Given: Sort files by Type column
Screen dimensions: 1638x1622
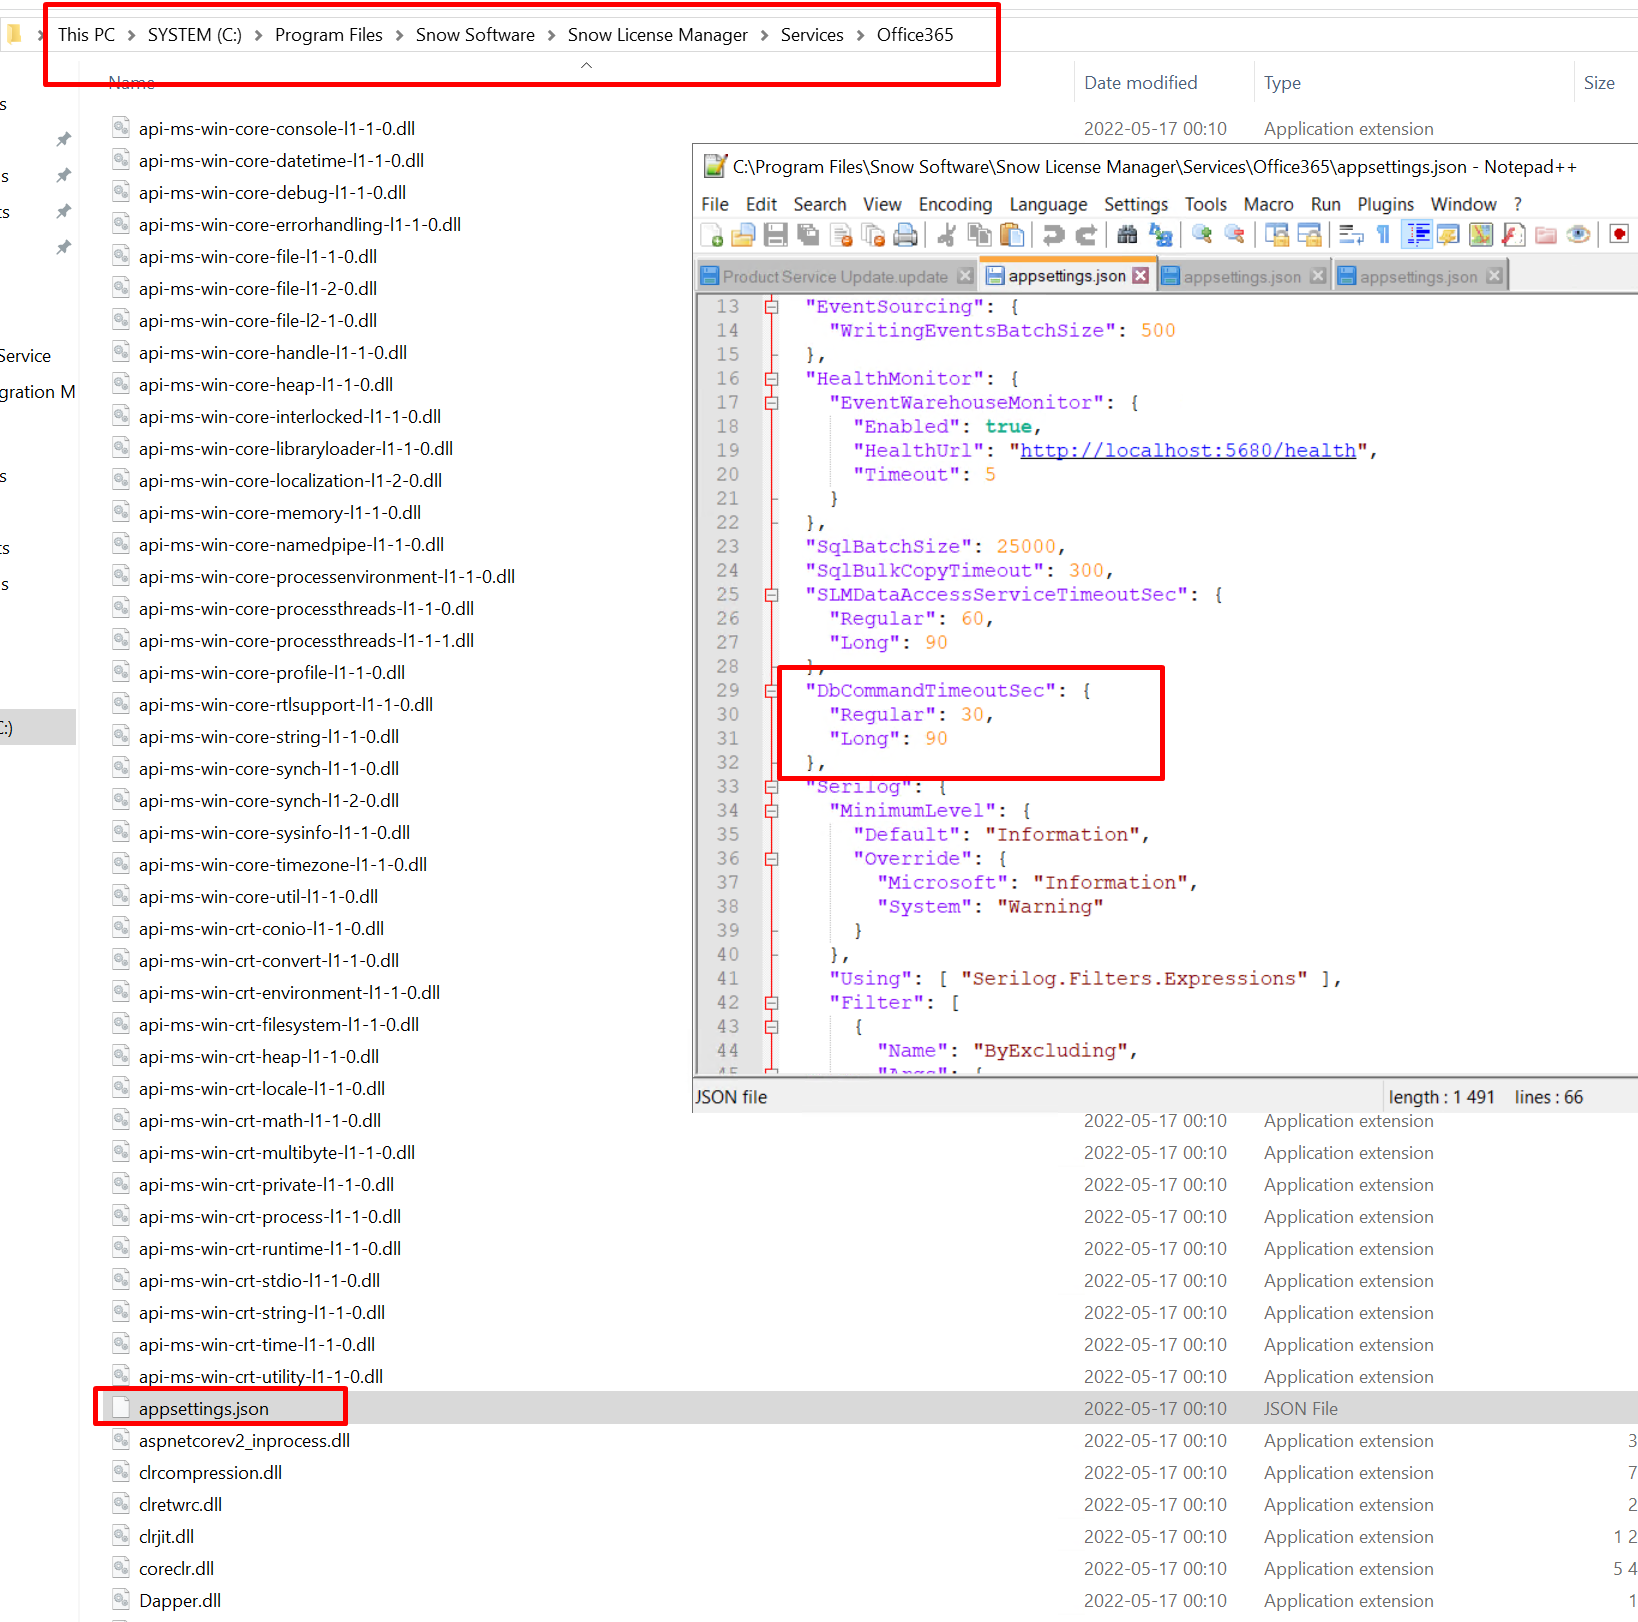Looking at the screenshot, I should point(1282,83).
